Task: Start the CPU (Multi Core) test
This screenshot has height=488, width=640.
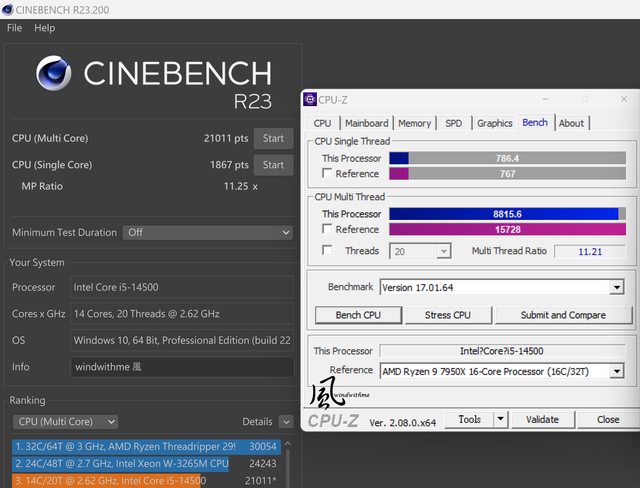Action: tap(273, 138)
